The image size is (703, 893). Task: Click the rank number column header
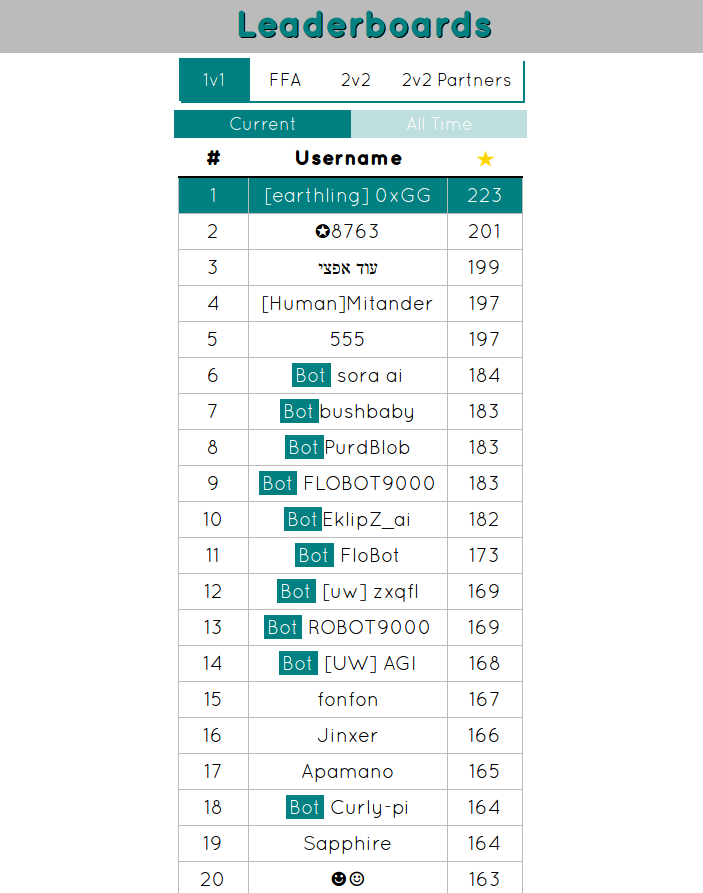click(213, 158)
